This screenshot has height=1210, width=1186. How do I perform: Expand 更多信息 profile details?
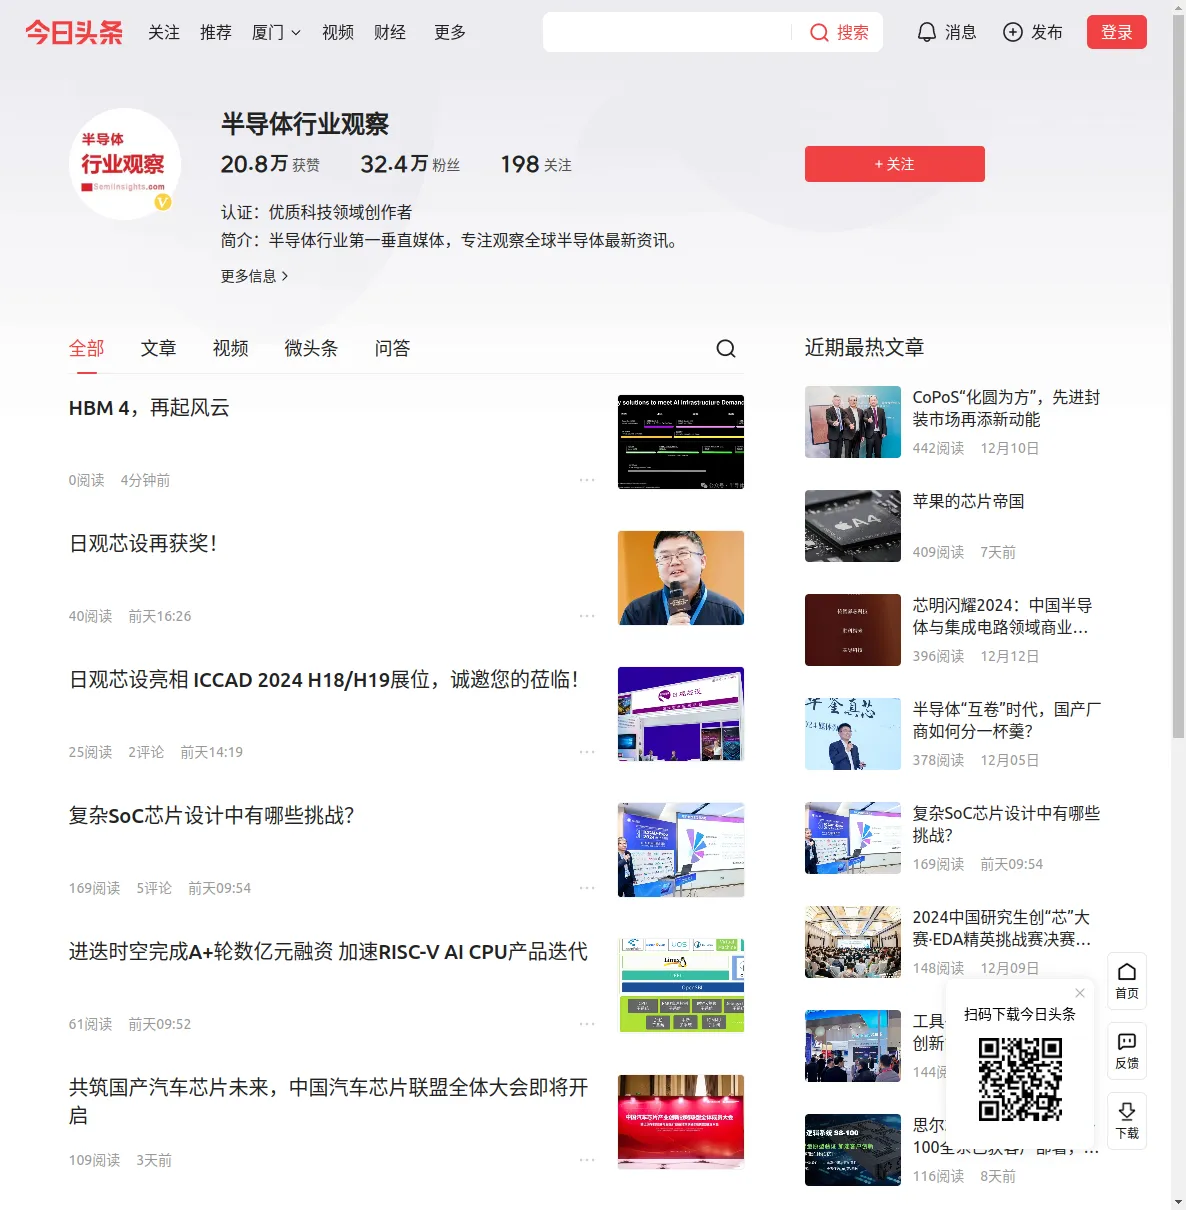255,276
